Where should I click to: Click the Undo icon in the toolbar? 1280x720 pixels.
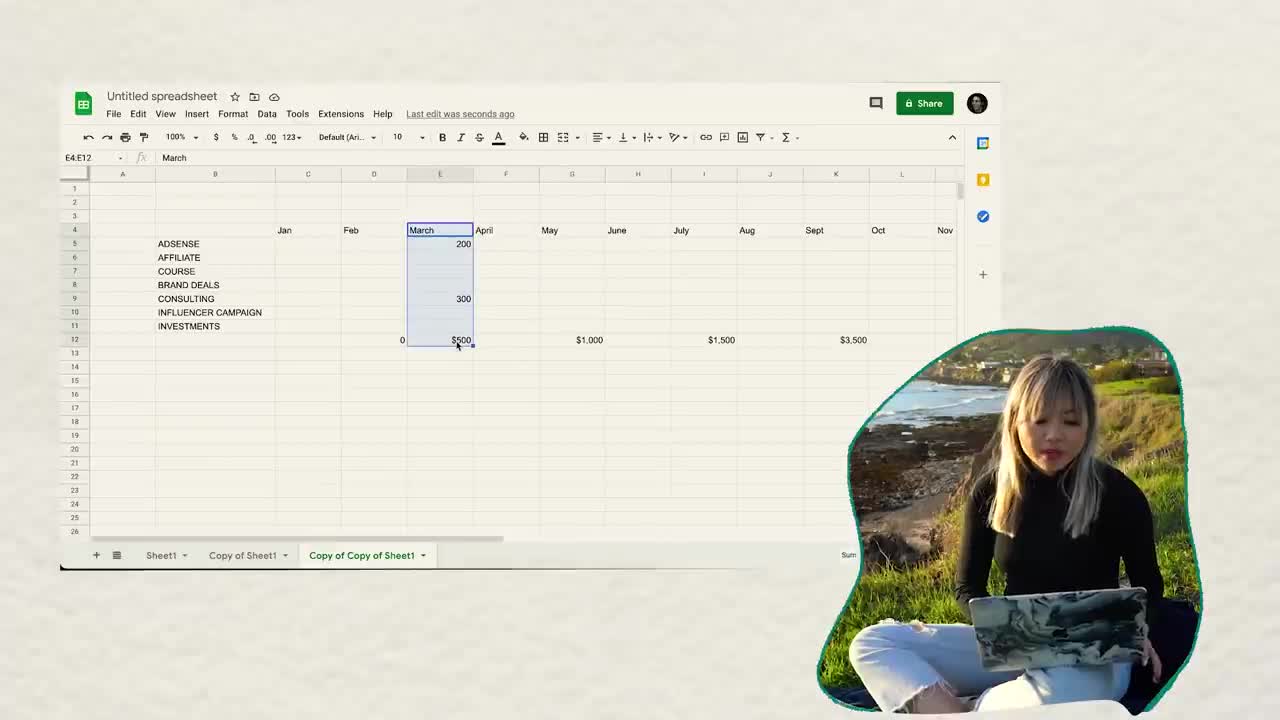(x=89, y=137)
